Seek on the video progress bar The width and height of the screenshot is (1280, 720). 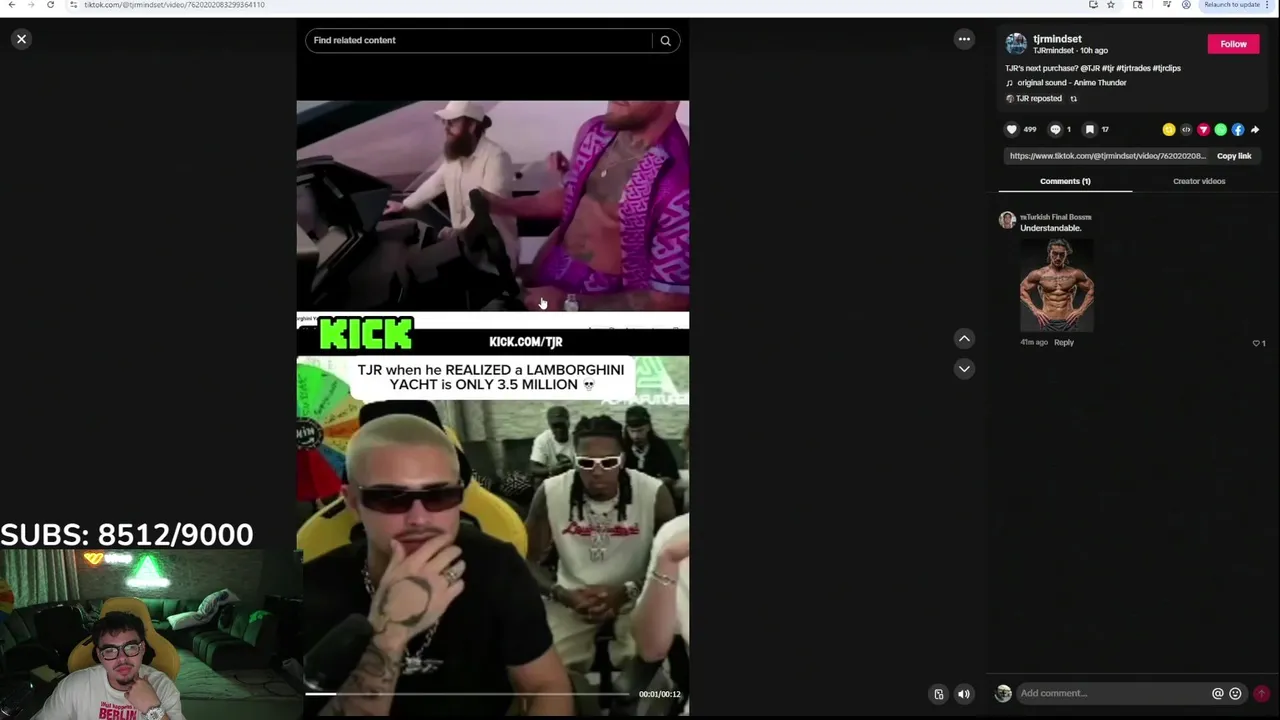coord(467,694)
